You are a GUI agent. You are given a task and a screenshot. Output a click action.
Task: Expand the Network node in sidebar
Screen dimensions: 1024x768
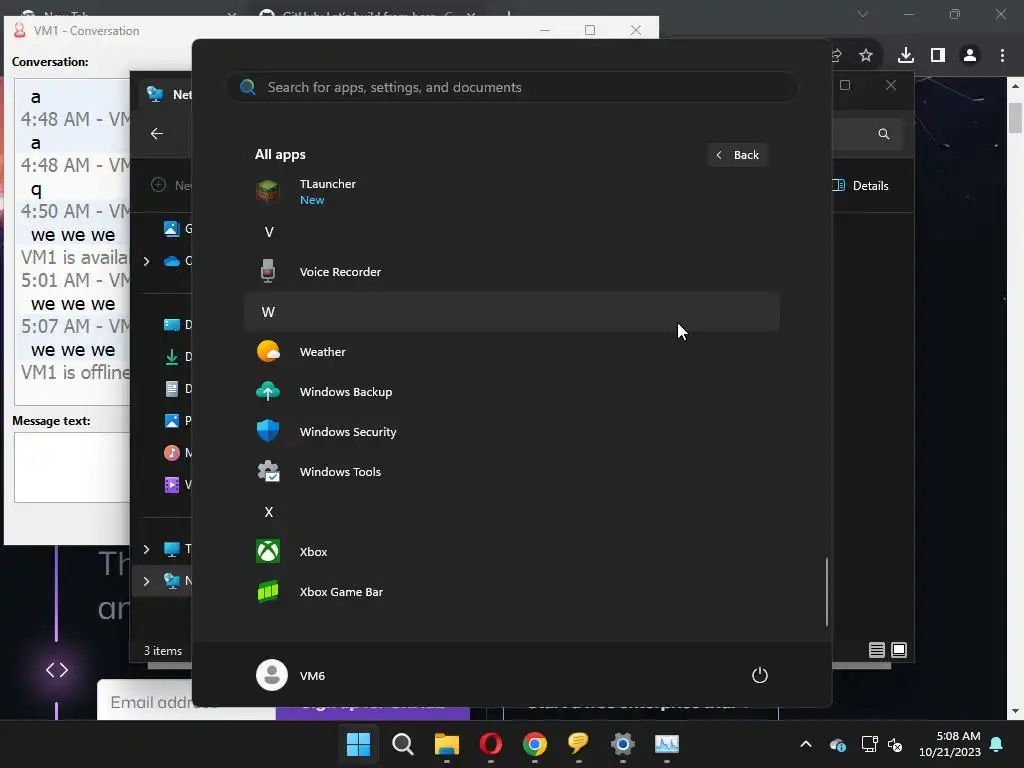pyautogui.click(x=146, y=581)
